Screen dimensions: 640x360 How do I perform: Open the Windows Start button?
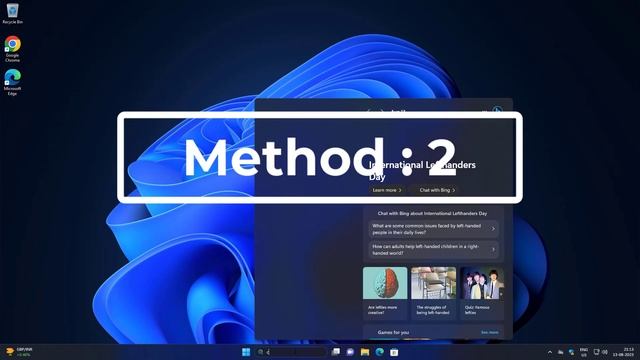point(246,352)
